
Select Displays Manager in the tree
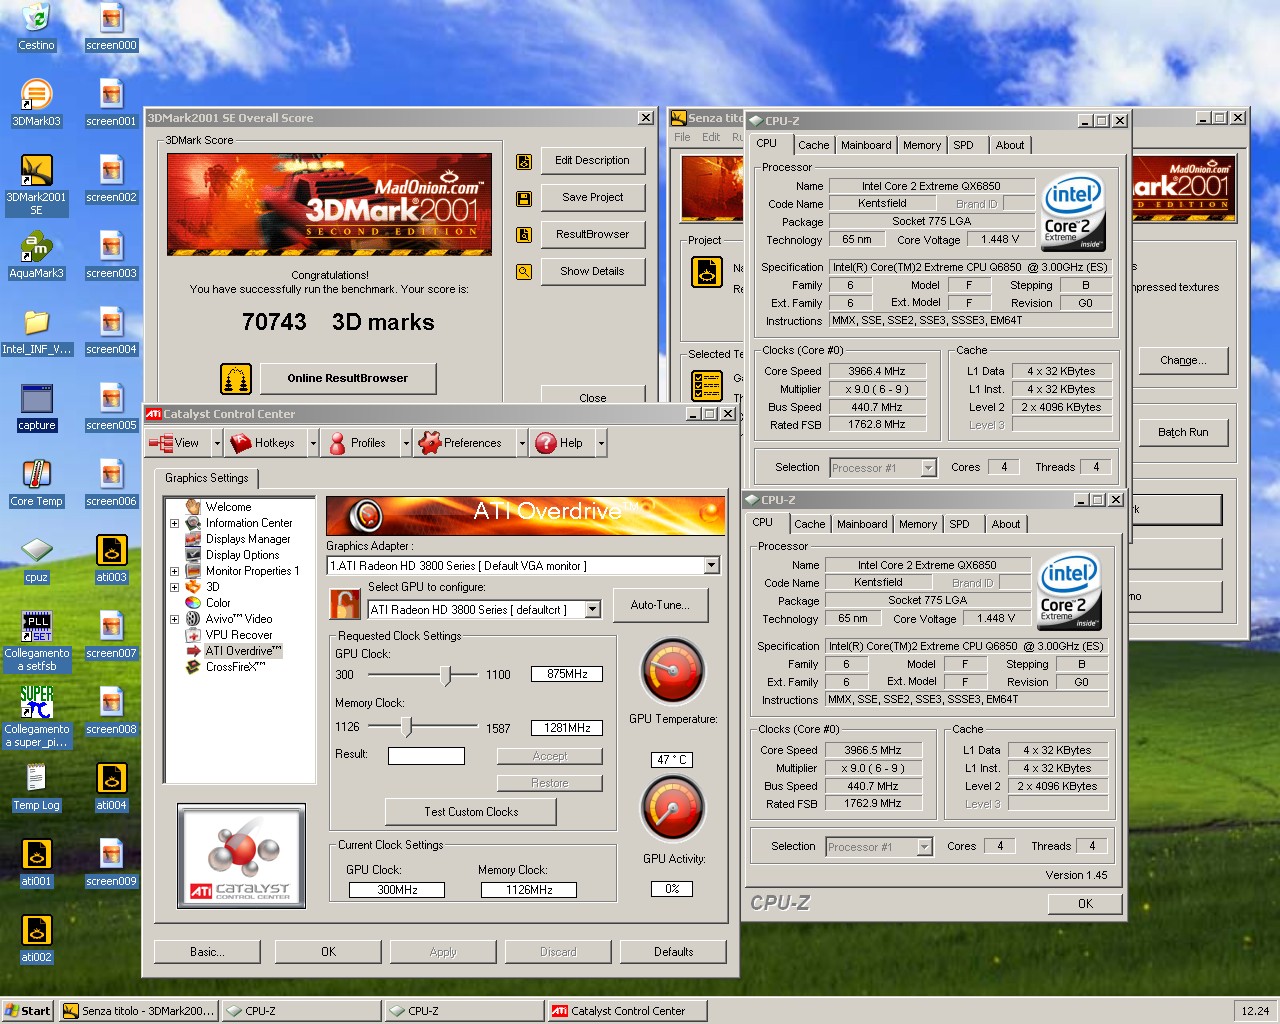coord(248,539)
